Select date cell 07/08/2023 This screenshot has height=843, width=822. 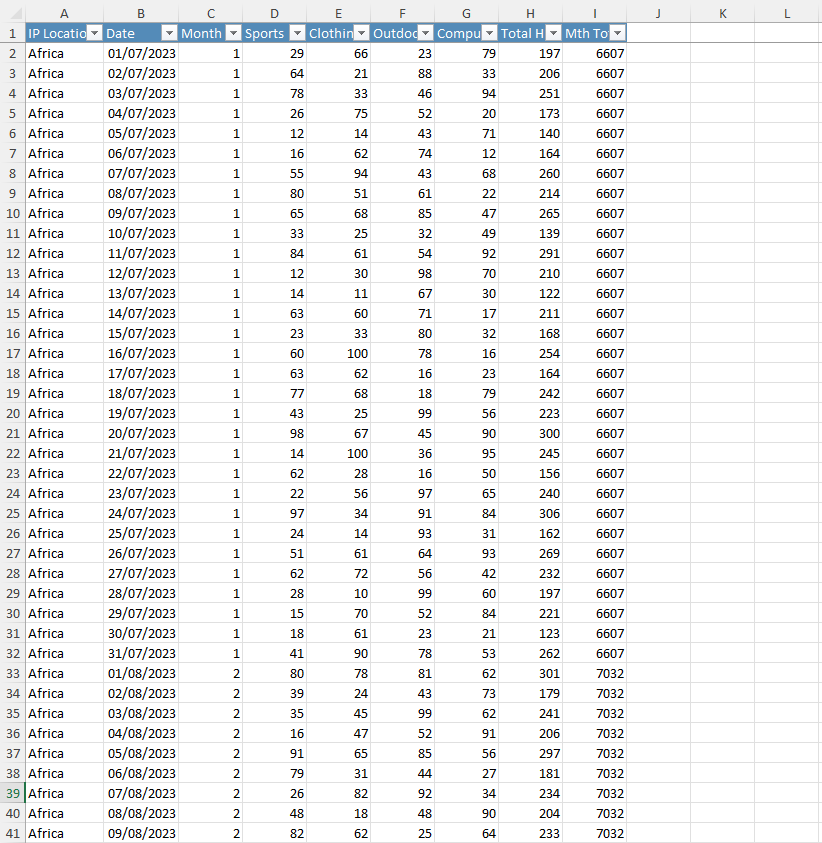(x=141, y=794)
